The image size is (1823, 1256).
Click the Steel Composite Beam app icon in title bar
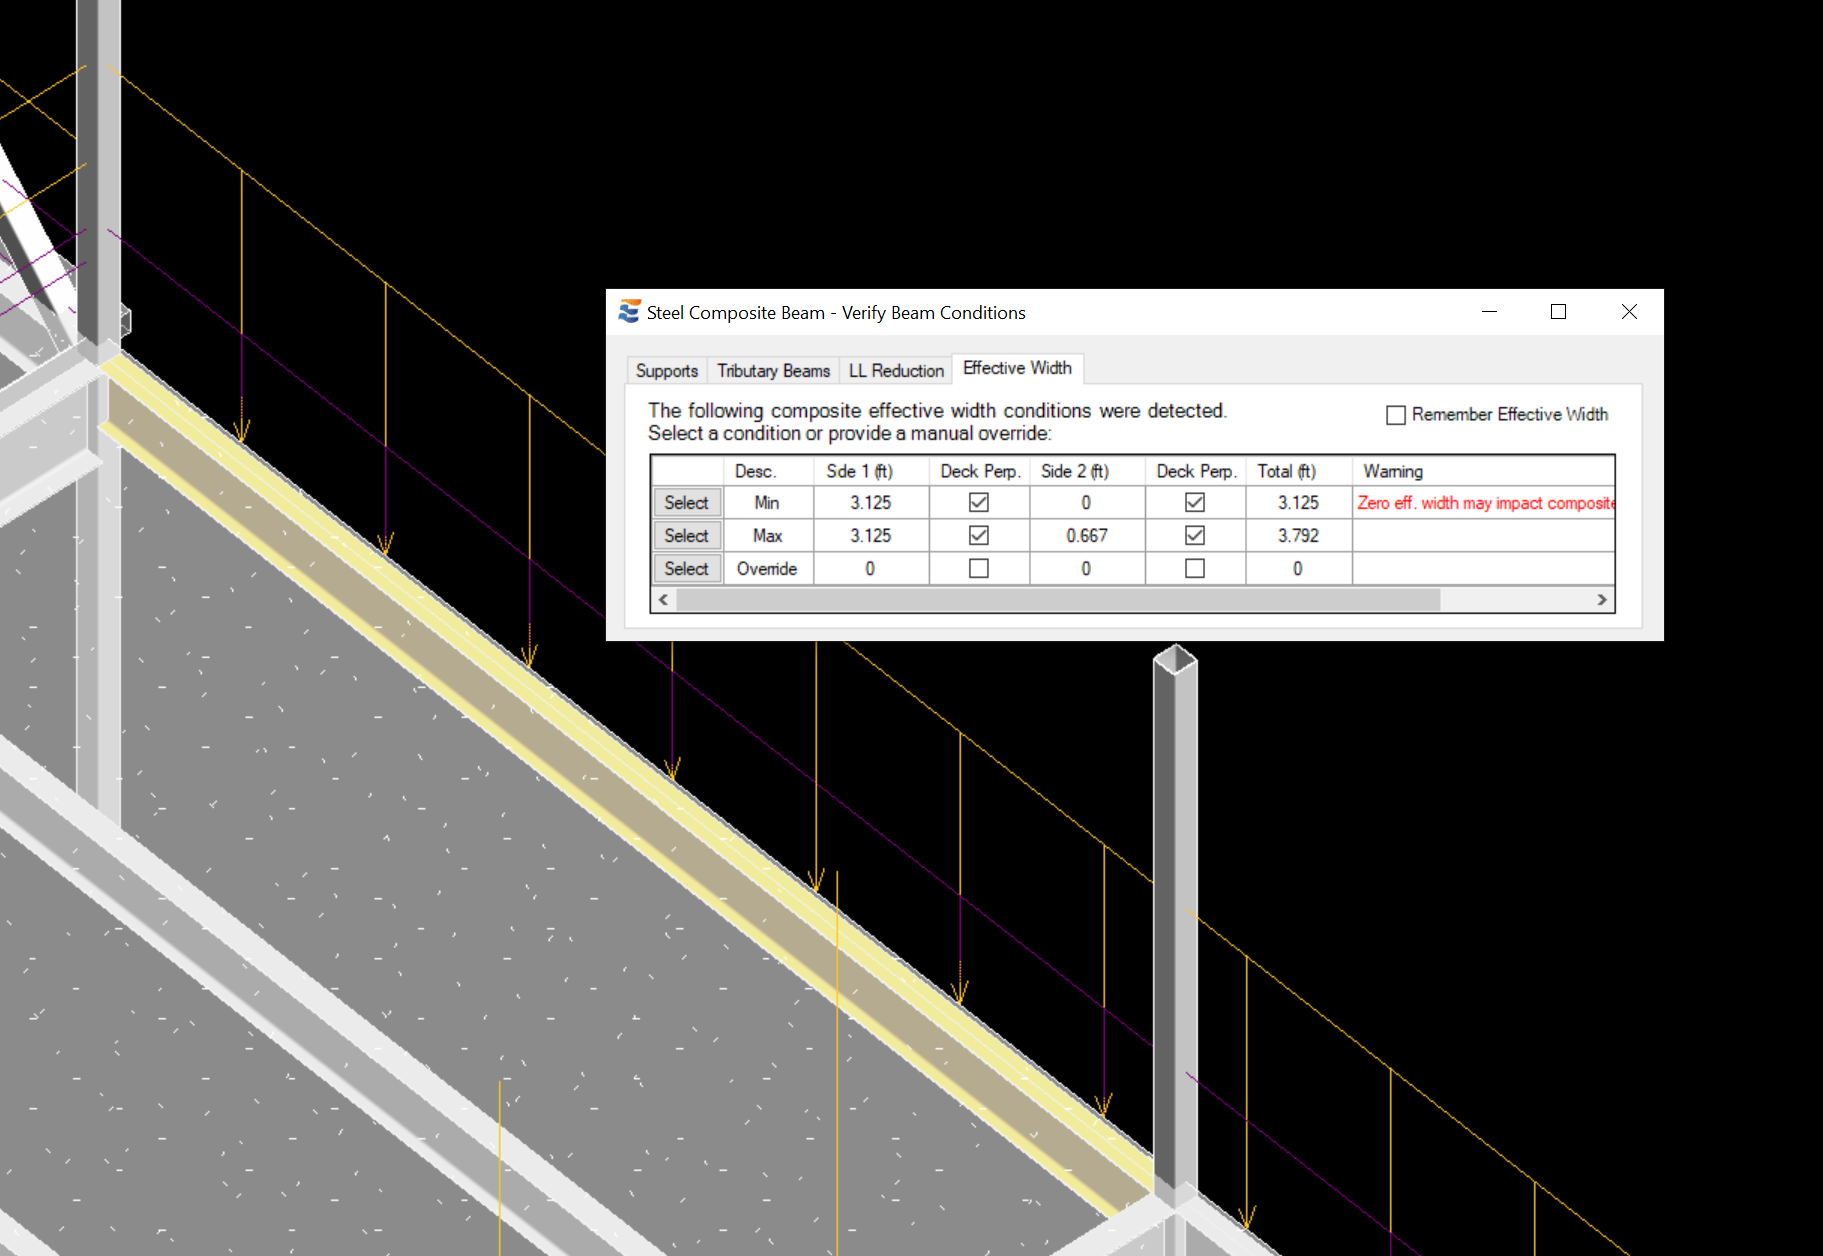[628, 311]
